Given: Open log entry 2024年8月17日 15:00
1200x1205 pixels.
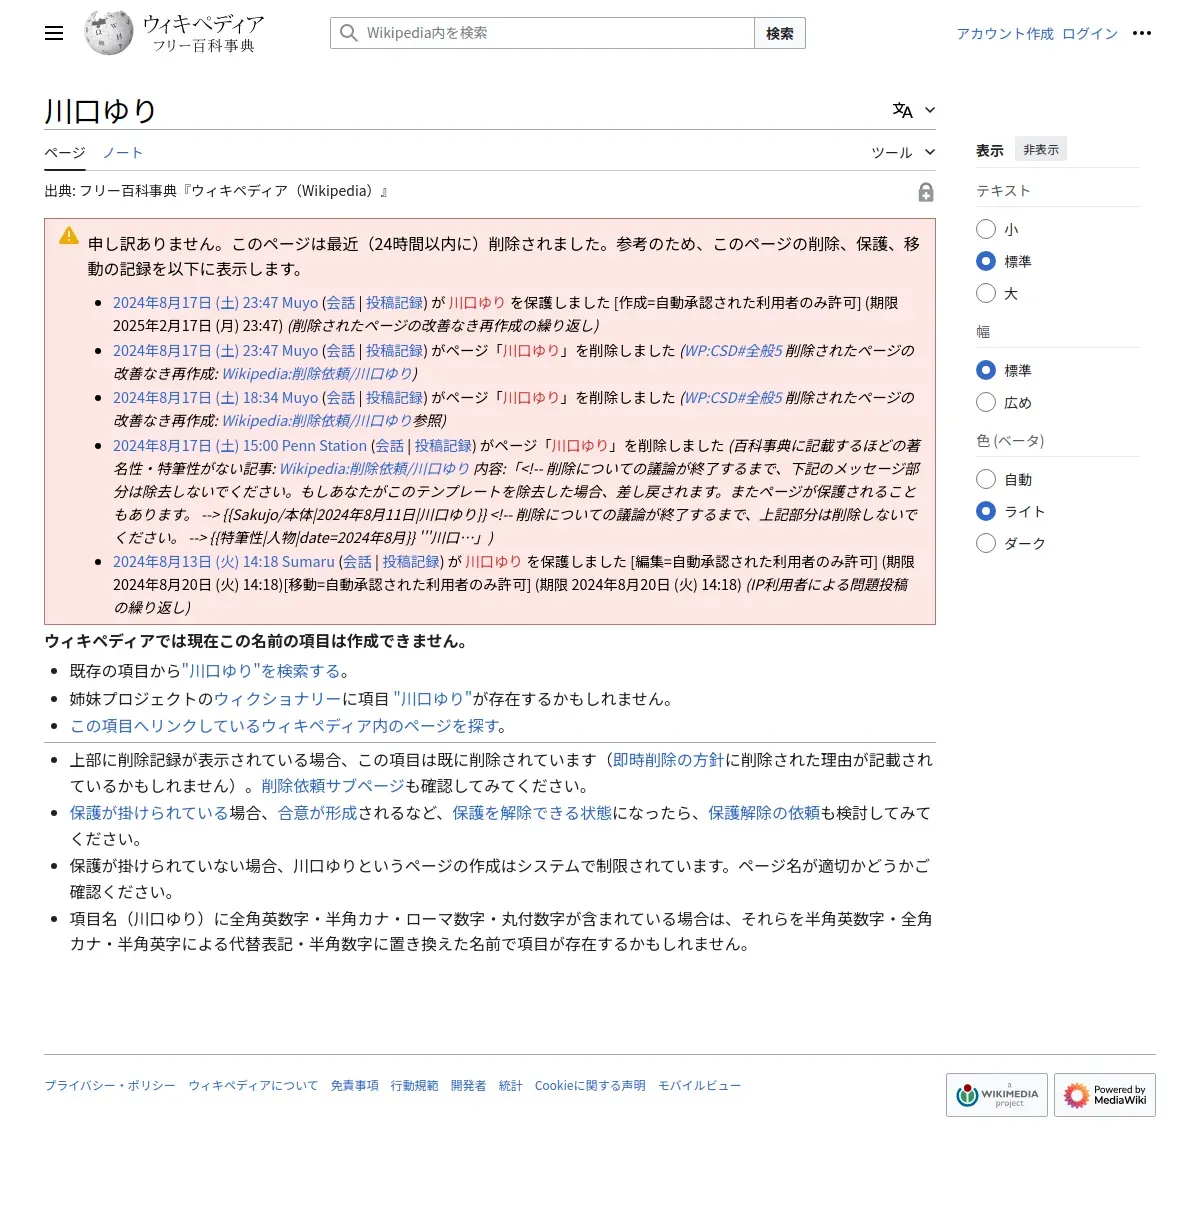Looking at the screenshot, I should [x=196, y=446].
